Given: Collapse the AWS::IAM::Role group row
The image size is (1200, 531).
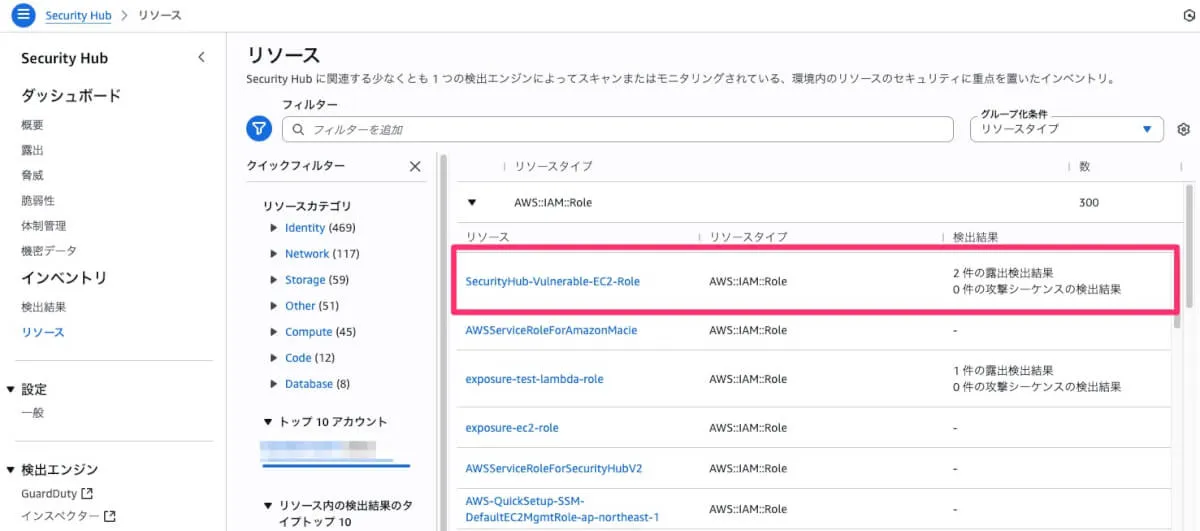Looking at the screenshot, I should coord(472,202).
